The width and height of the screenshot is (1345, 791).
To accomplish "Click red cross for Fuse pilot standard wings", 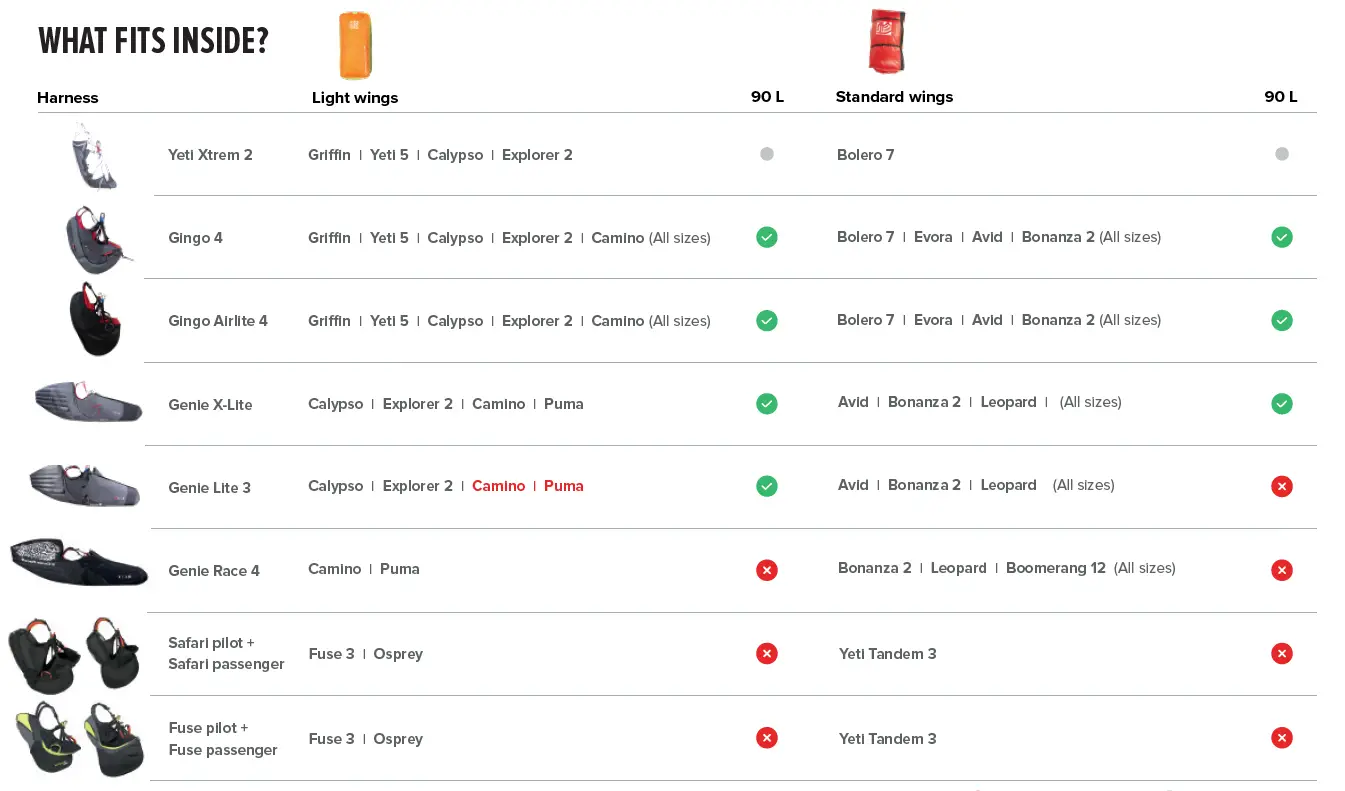I will pyautogui.click(x=1281, y=738).
